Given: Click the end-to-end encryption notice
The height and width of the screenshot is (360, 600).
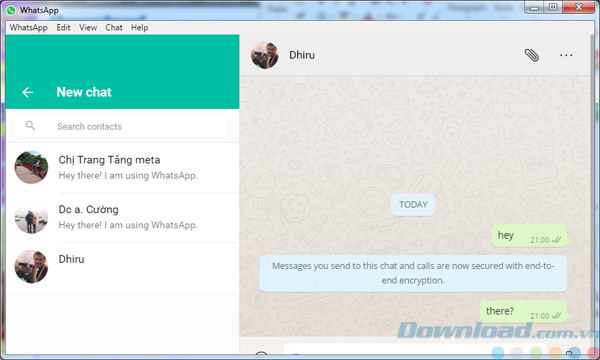Looking at the screenshot, I should 413,273.
